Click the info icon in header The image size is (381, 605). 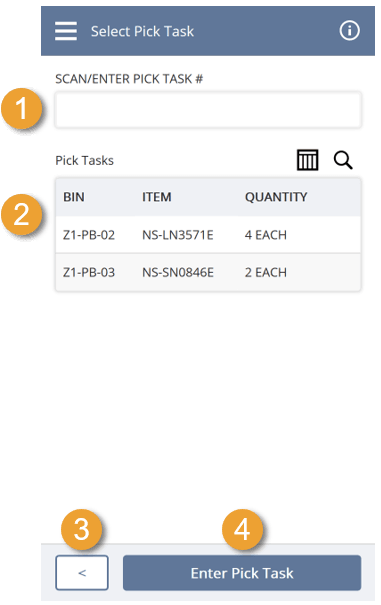pyautogui.click(x=349, y=30)
